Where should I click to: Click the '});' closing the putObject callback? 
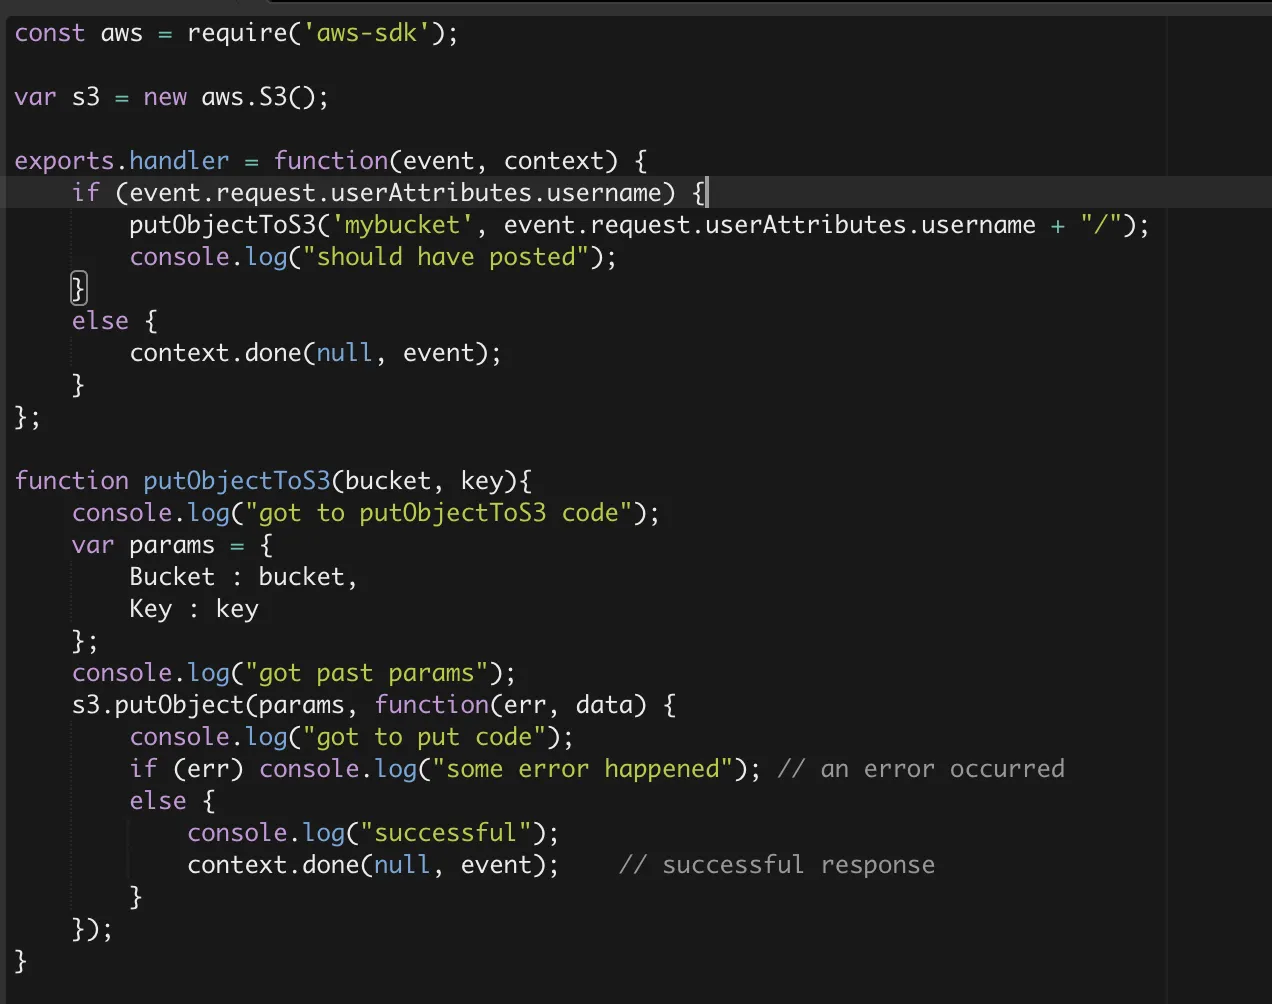coord(92,929)
